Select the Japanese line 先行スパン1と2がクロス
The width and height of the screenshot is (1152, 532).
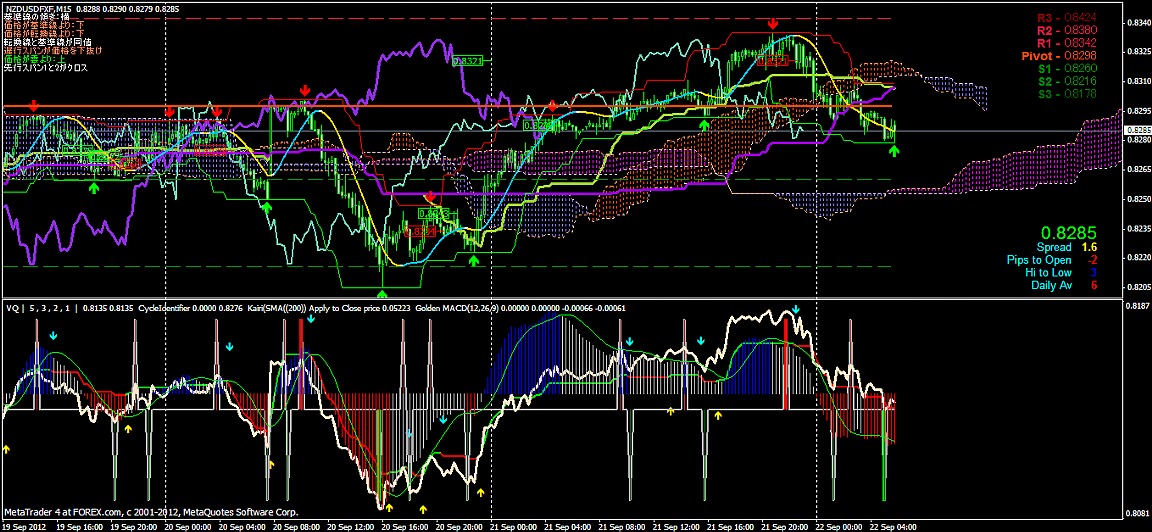46,68
